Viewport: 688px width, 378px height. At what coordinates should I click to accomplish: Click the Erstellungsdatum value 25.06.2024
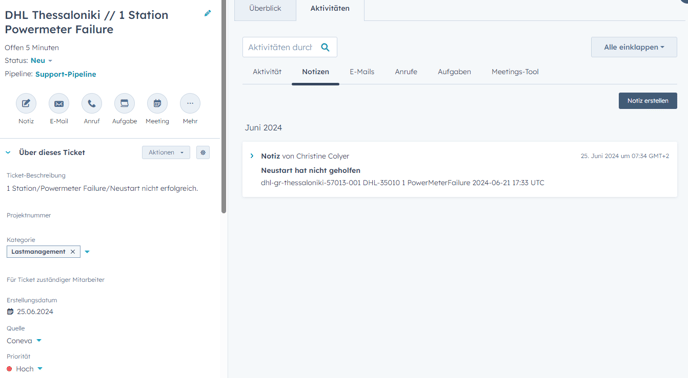click(x=35, y=312)
